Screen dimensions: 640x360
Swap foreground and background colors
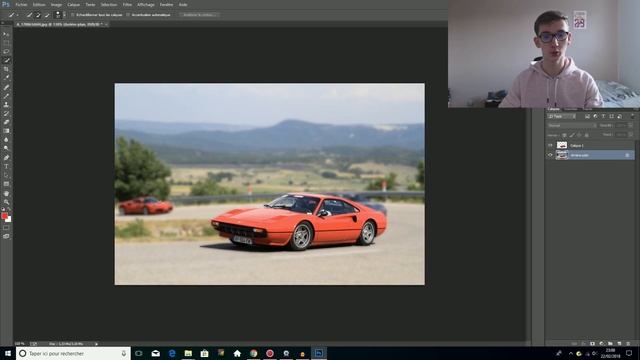(x=9, y=209)
